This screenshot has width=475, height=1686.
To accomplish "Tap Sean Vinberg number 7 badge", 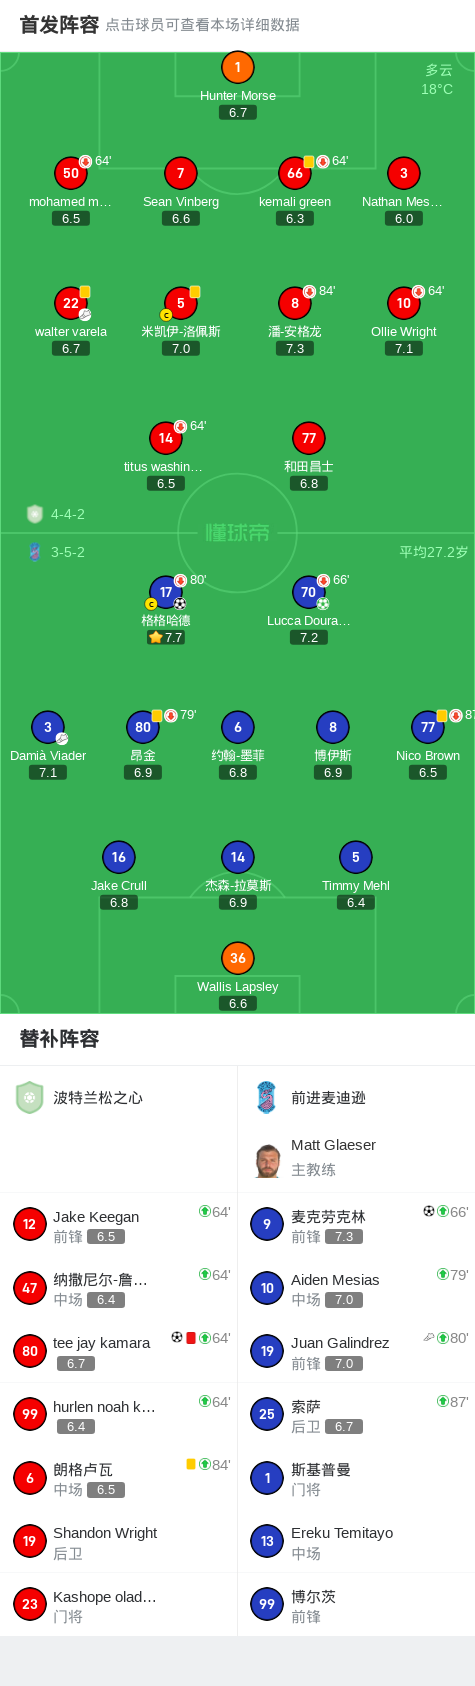I will (x=181, y=173).
